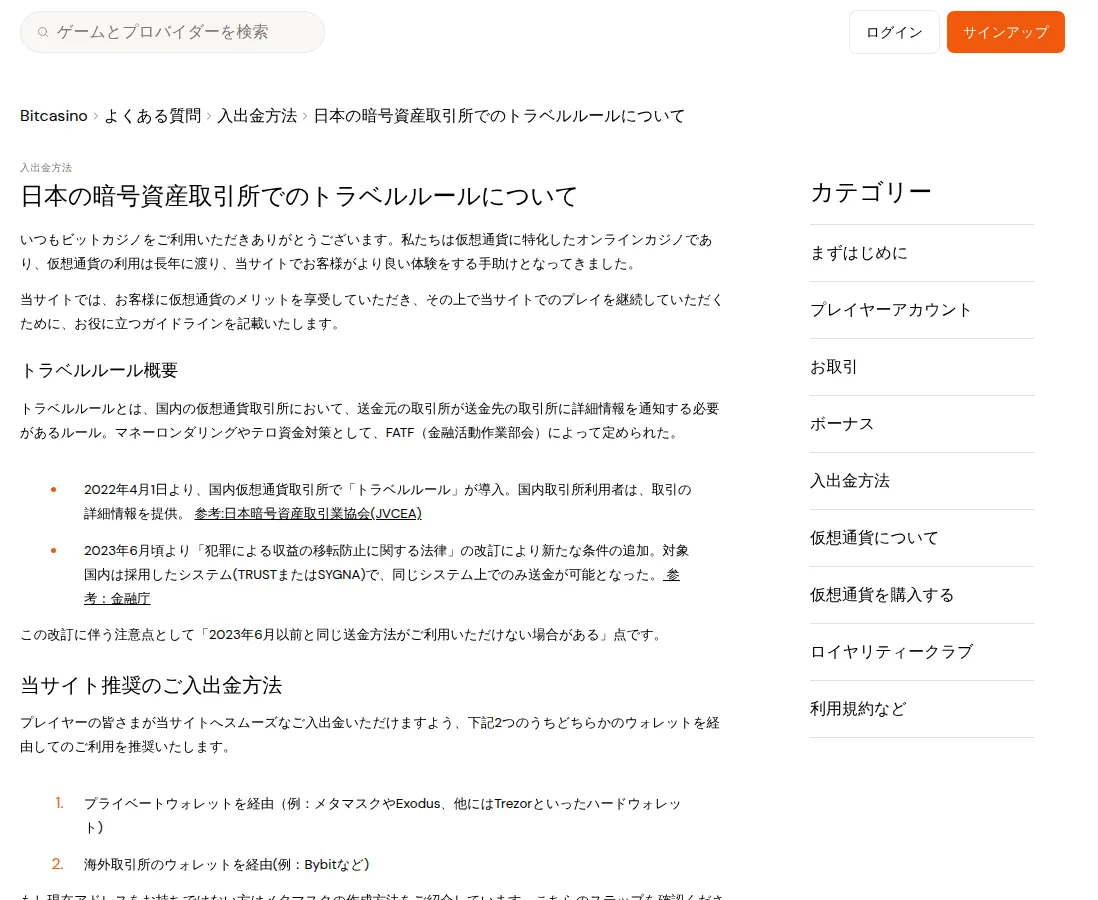This screenshot has height=900, width=1098.
Task: Click the カテゴリー sidebar heading
Action: 871,192
